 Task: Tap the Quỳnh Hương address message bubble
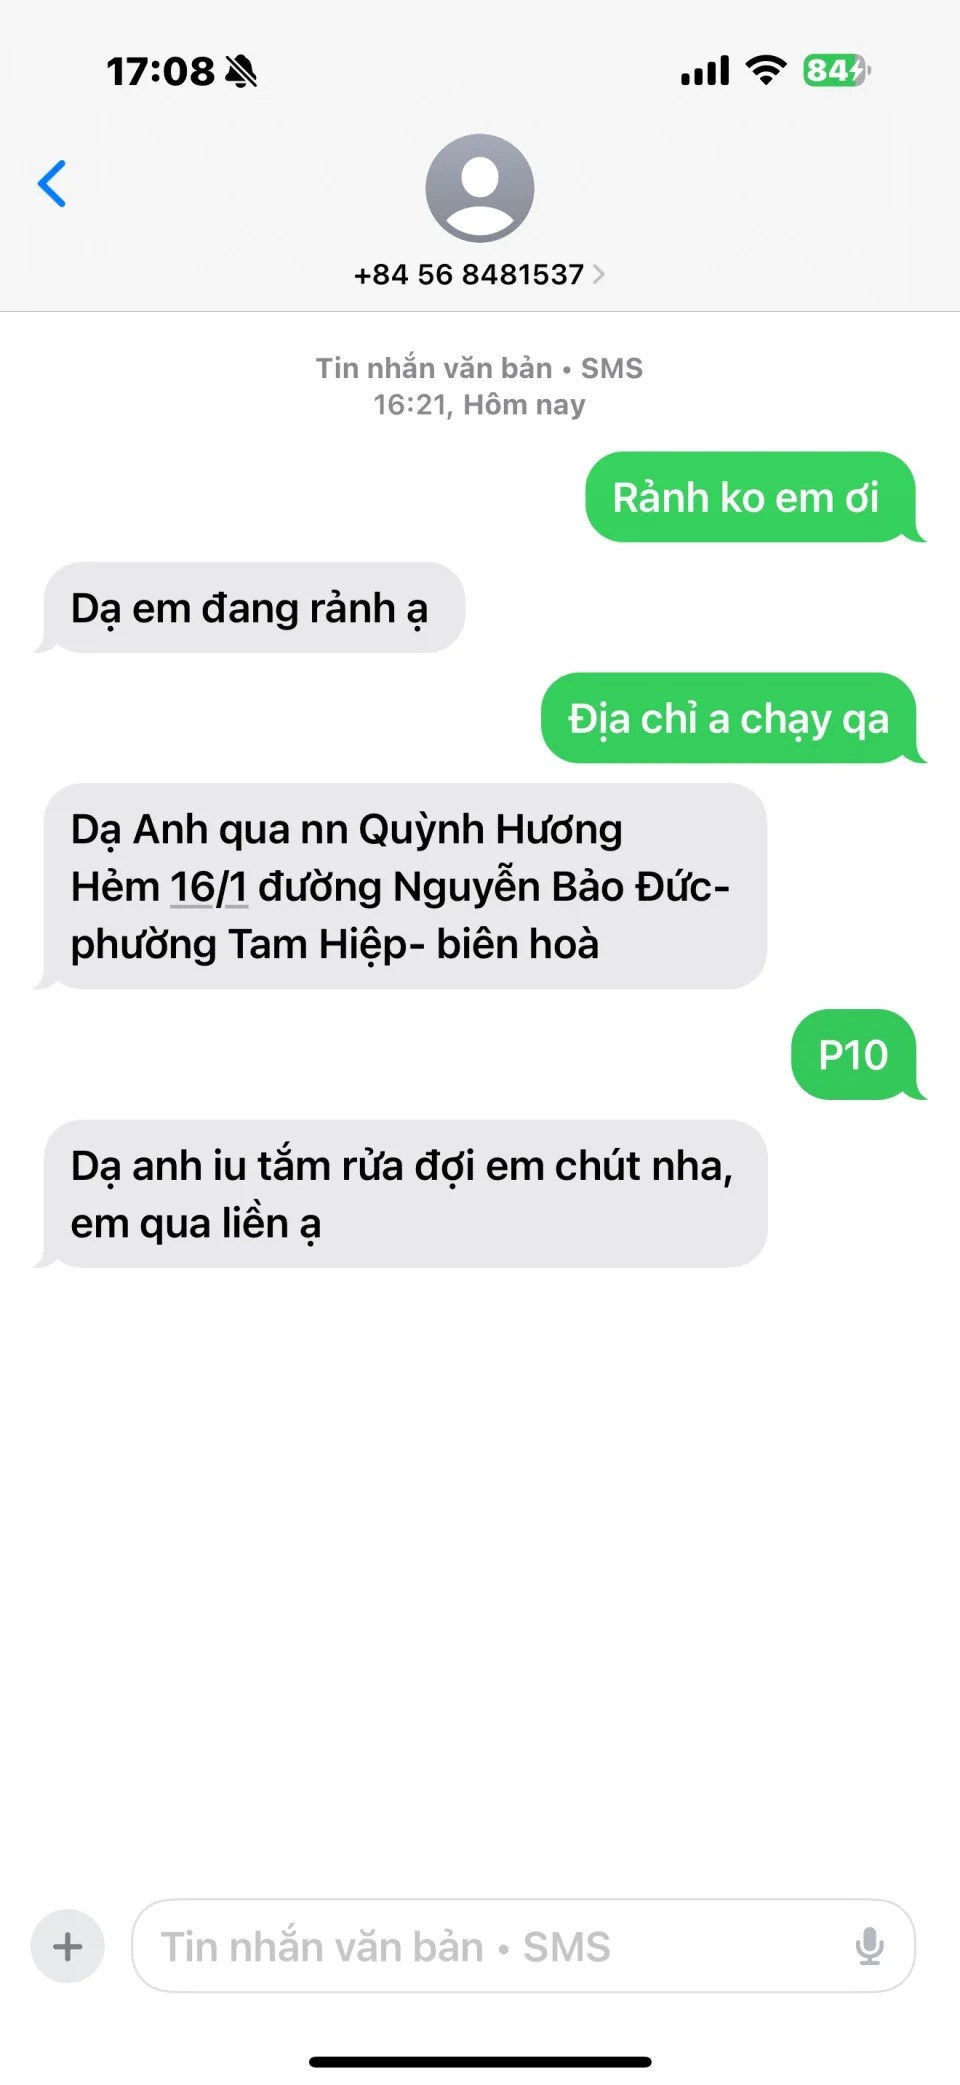tap(405, 887)
